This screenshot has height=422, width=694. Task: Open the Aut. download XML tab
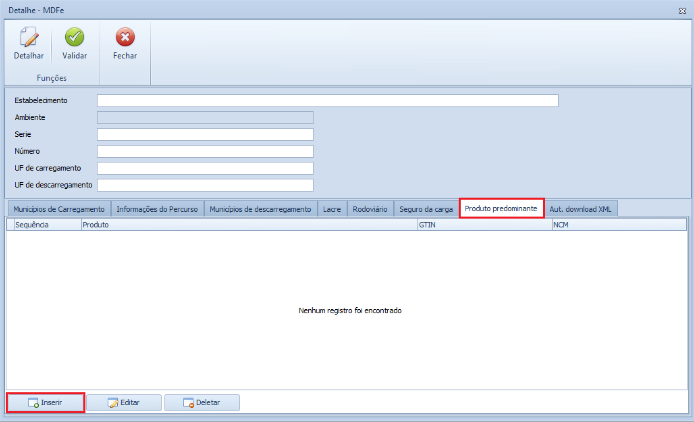pos(583,209)
